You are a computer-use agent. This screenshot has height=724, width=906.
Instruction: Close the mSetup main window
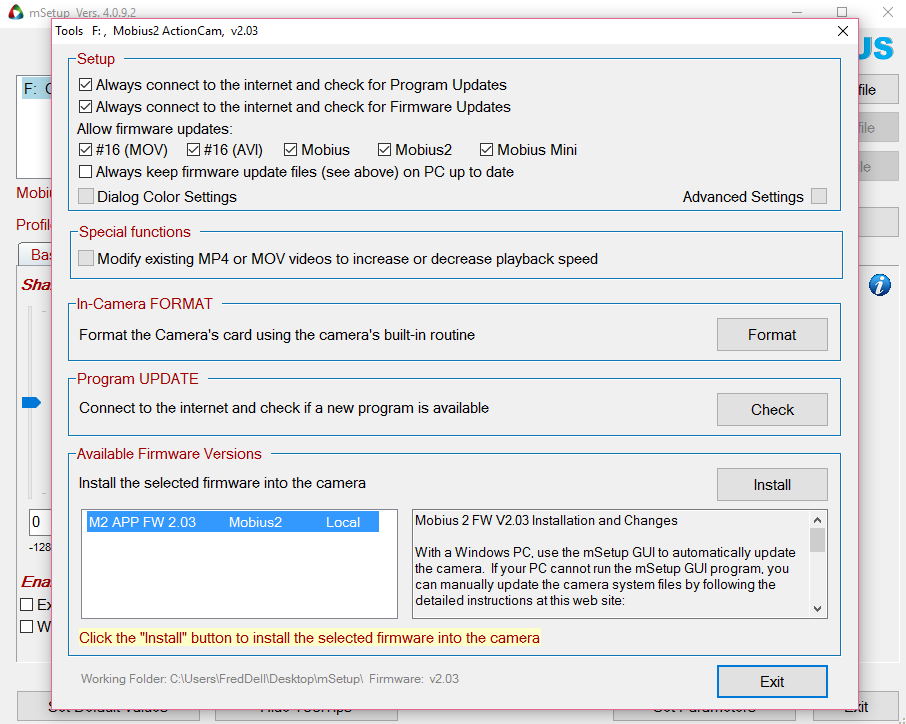tap(888, 12)
